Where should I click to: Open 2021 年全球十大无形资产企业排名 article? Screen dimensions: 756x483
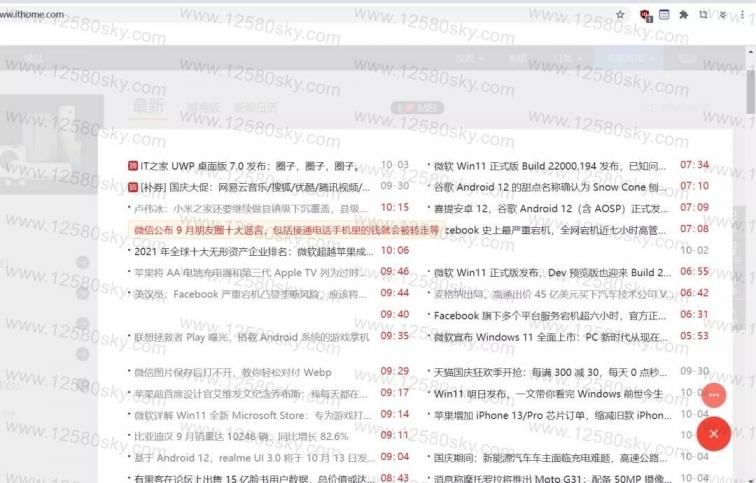pos(254,252)
